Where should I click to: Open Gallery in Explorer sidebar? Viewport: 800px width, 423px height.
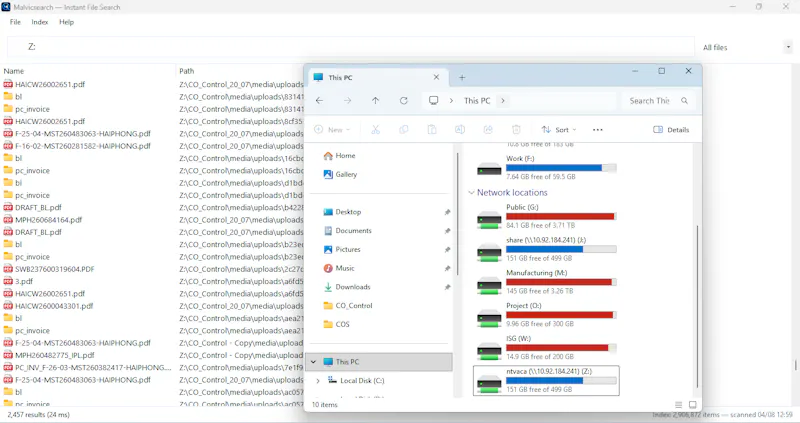coord(340,175)
